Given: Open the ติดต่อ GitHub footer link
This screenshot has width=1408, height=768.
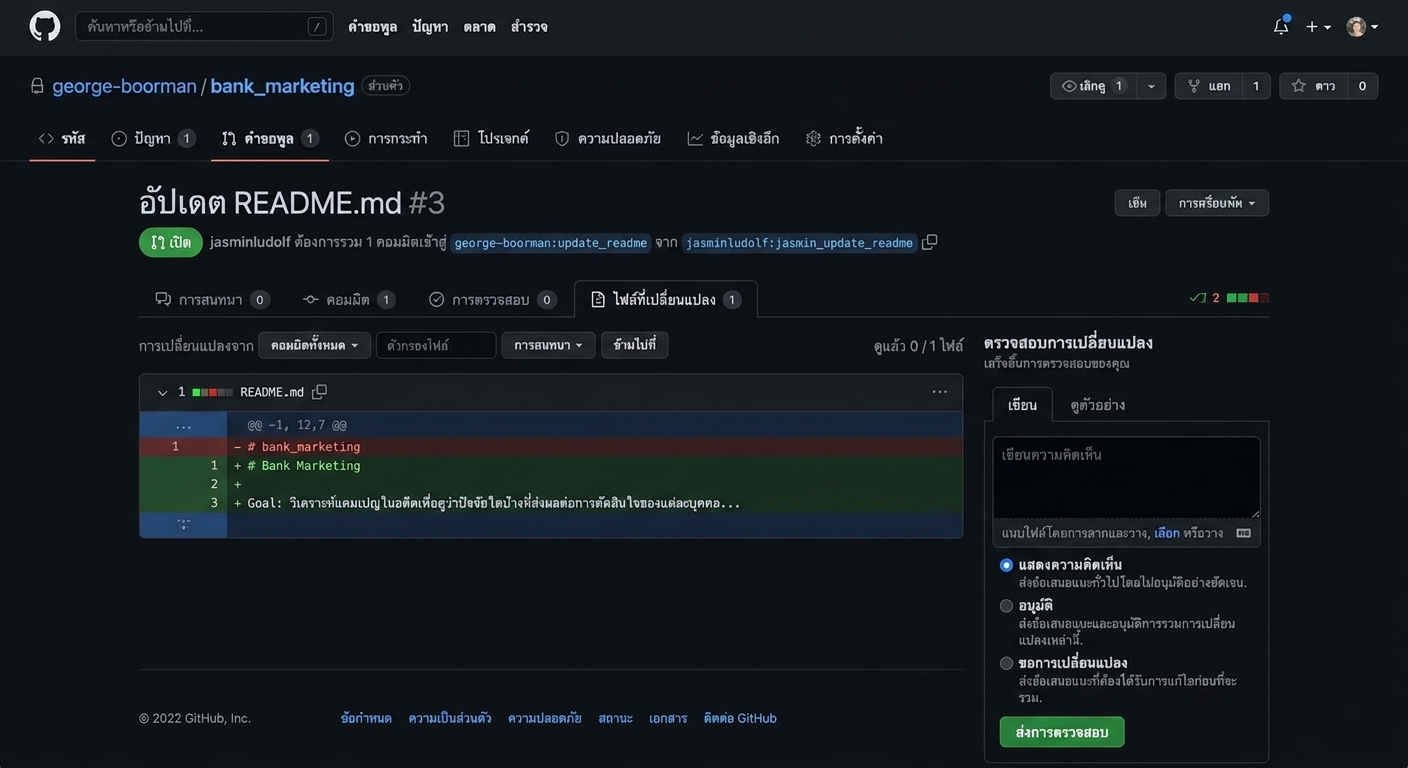Looking at the screenshot, I should [x=740, y=718].
